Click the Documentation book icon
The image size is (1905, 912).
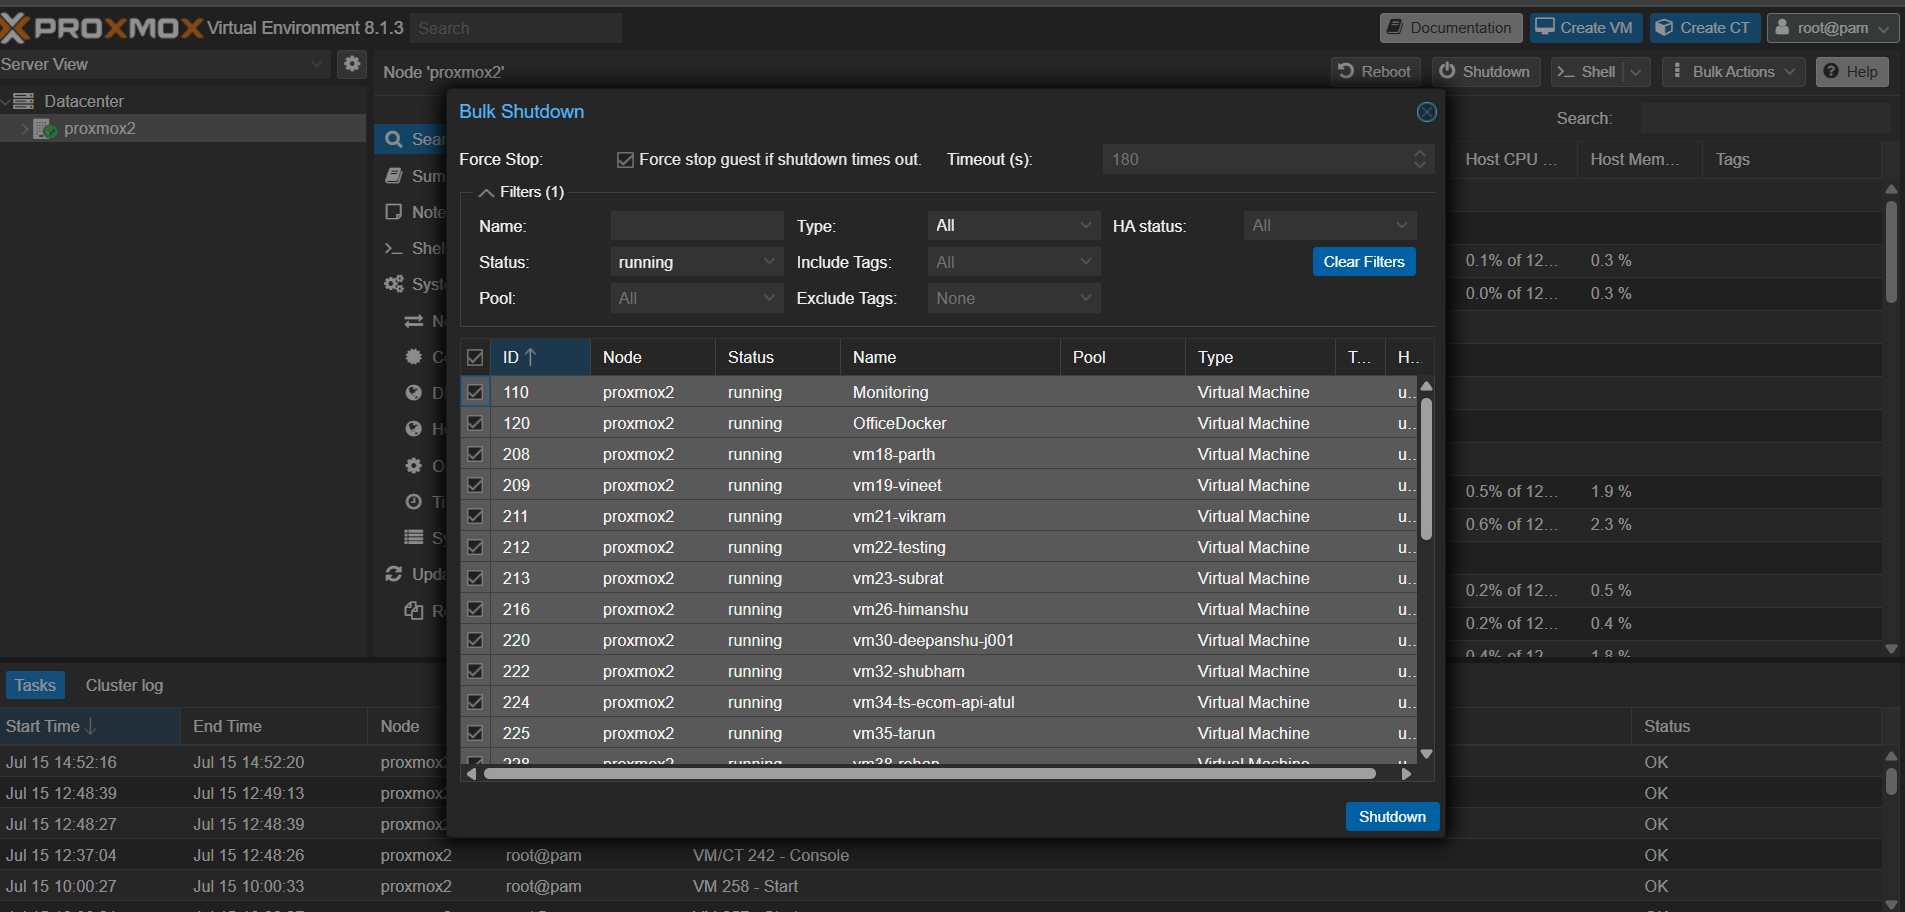pos(1395,27)
